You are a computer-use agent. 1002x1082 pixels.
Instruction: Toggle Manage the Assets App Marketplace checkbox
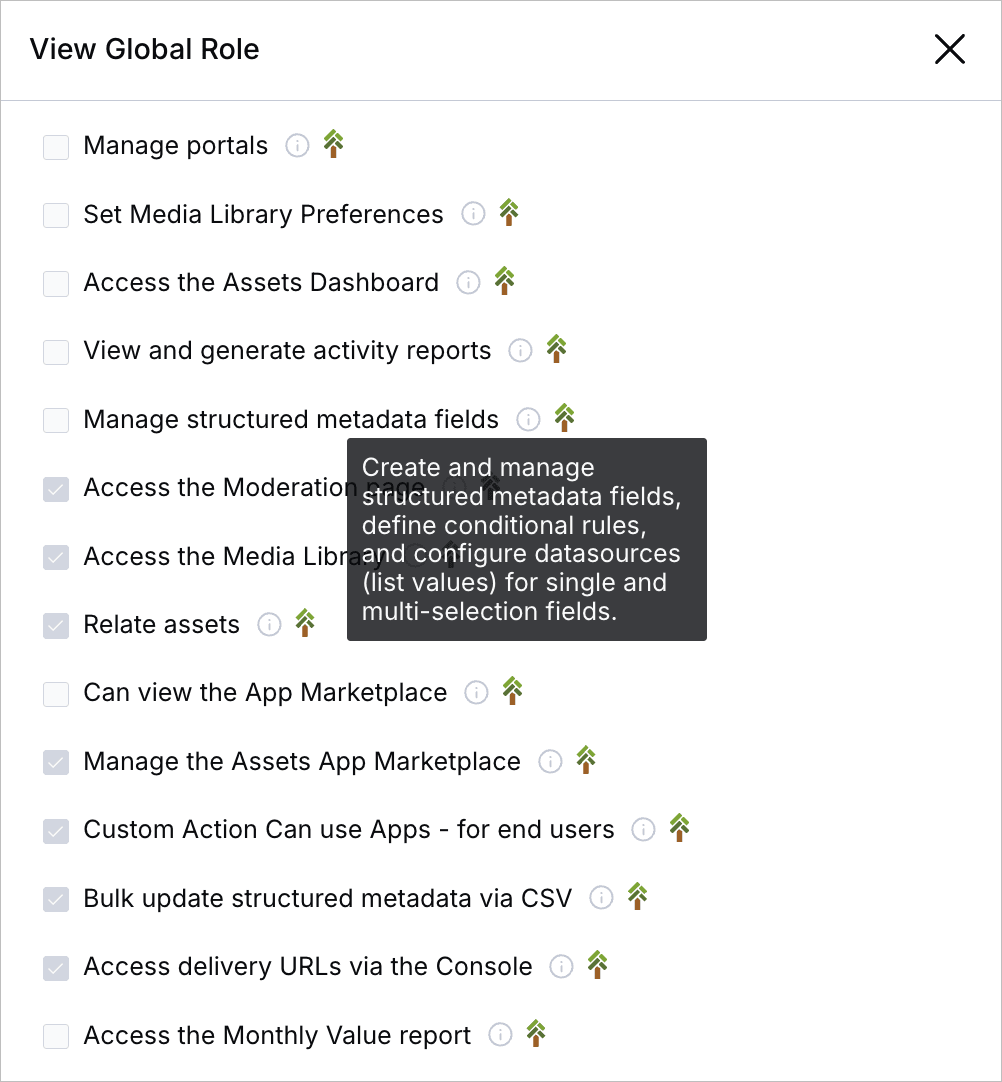pos(56,762)
